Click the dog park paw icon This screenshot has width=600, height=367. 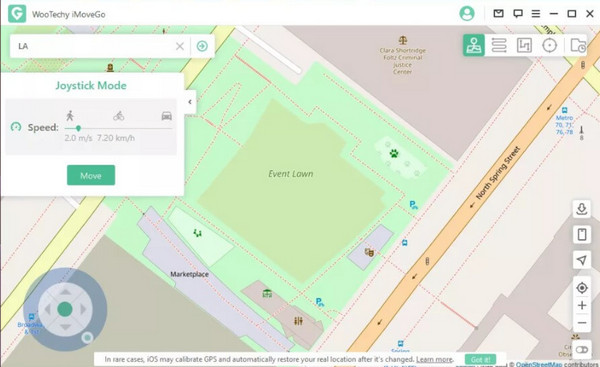394,154
